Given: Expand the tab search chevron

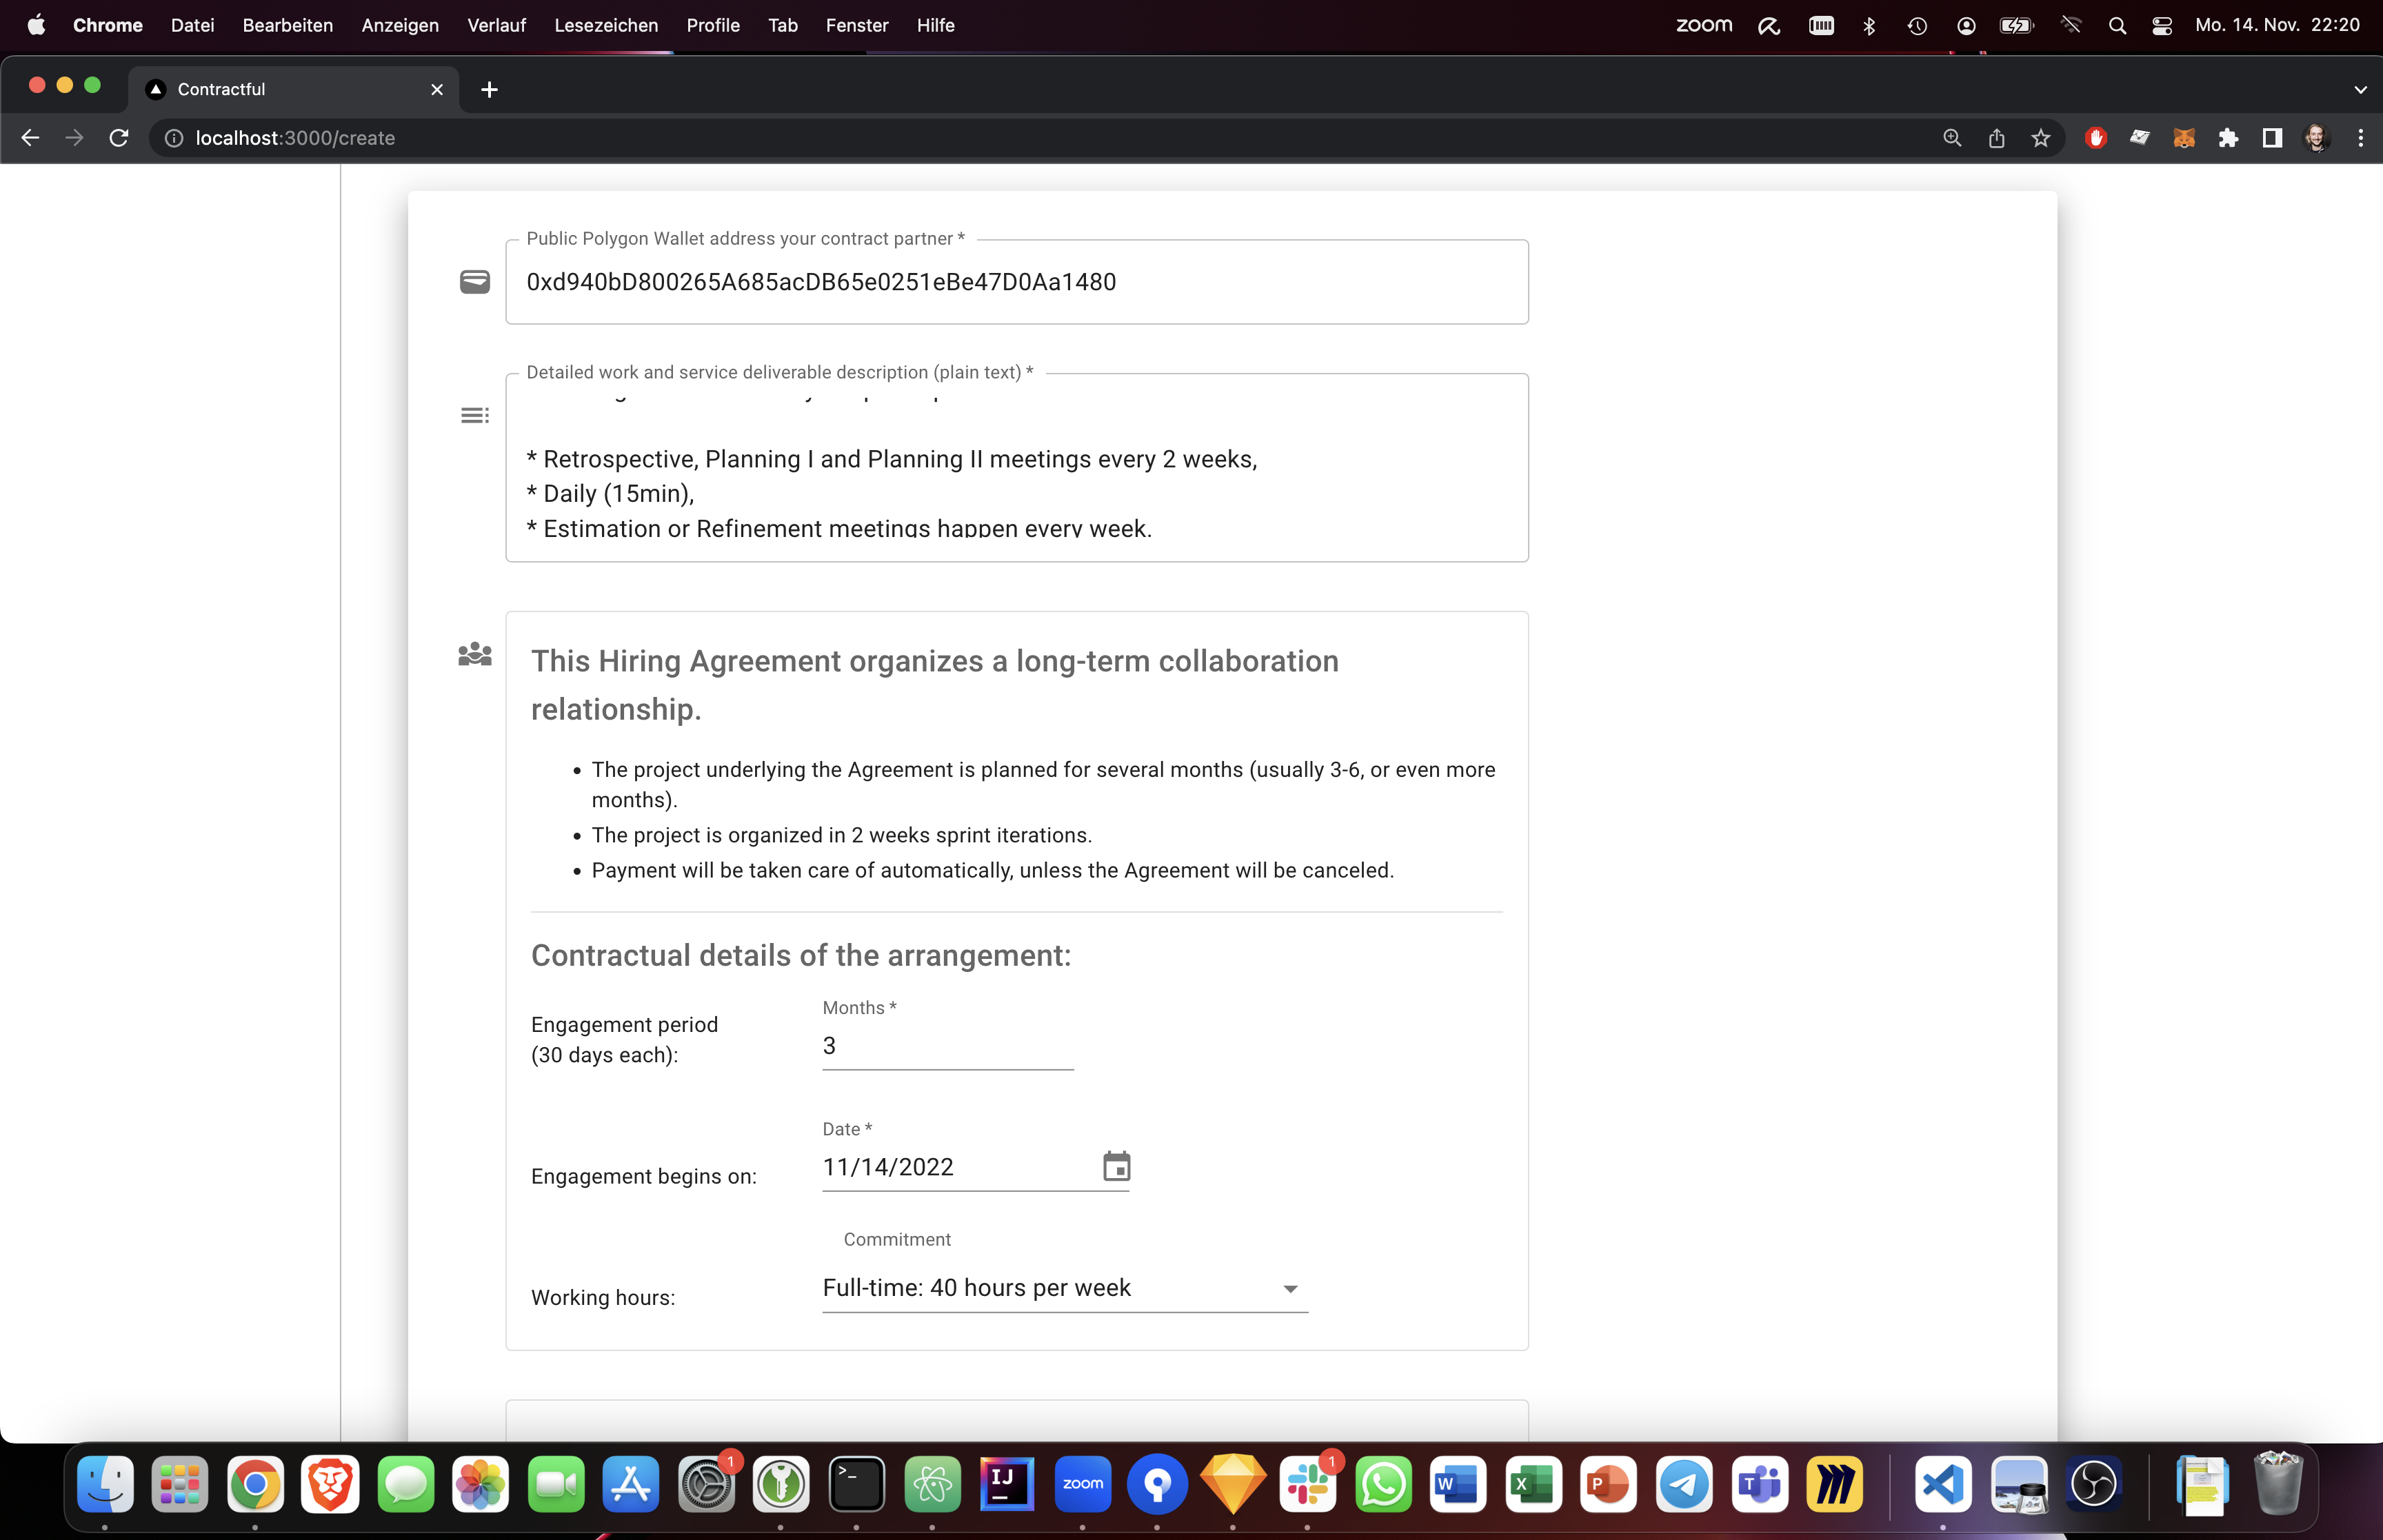Looking at the screenshot, I should 2360,89.
